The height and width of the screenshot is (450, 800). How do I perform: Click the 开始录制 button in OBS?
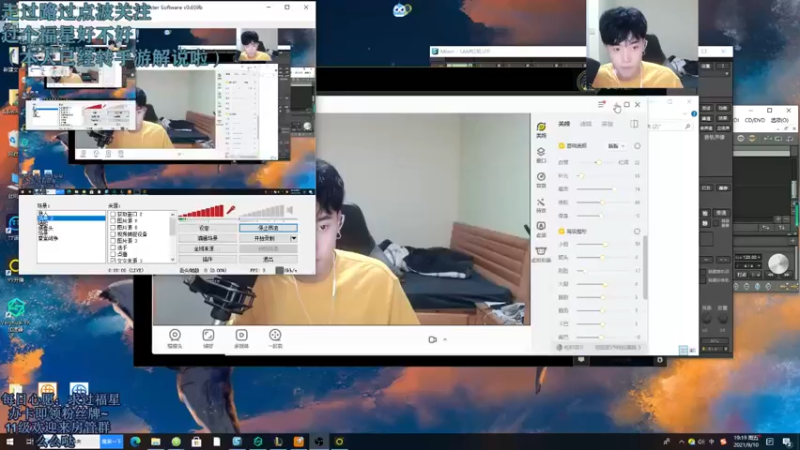264,238
